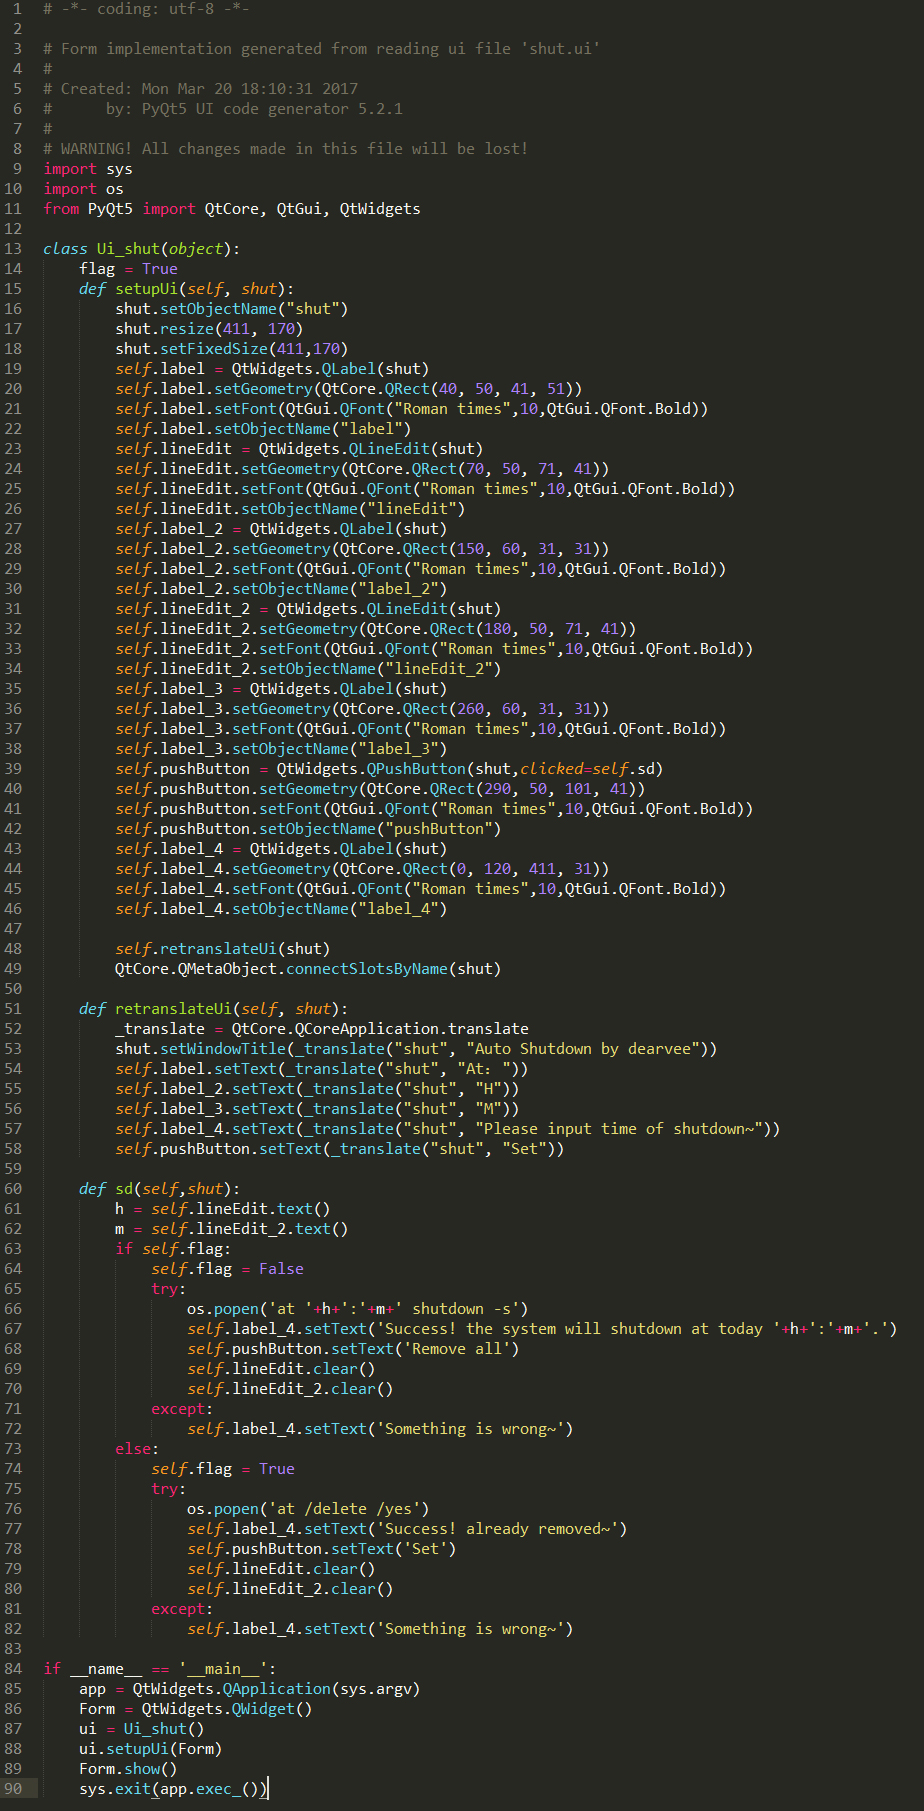
Task: Click the "if self.flag:" statement
Action: 173,1249
